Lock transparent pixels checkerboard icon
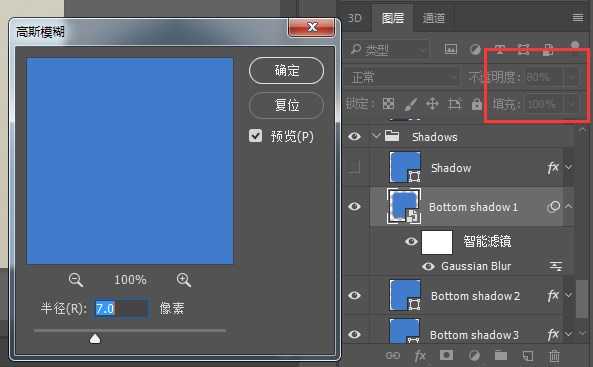The image size is (593, 367). [388, 104]
